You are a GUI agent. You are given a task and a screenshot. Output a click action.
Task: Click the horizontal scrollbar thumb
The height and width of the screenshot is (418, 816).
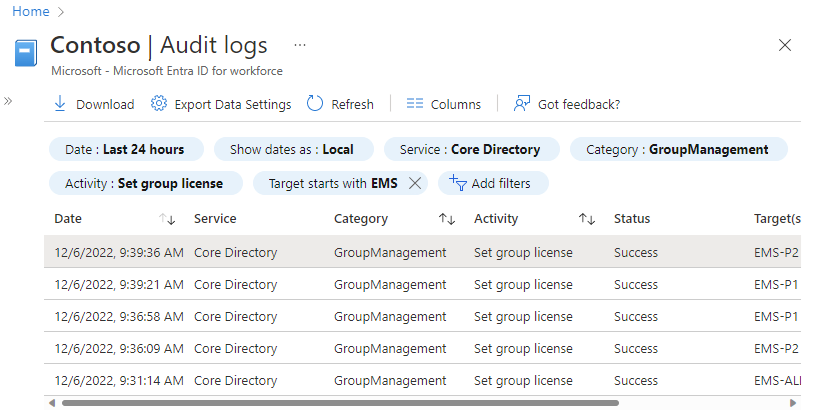click(x=340, y=403)
